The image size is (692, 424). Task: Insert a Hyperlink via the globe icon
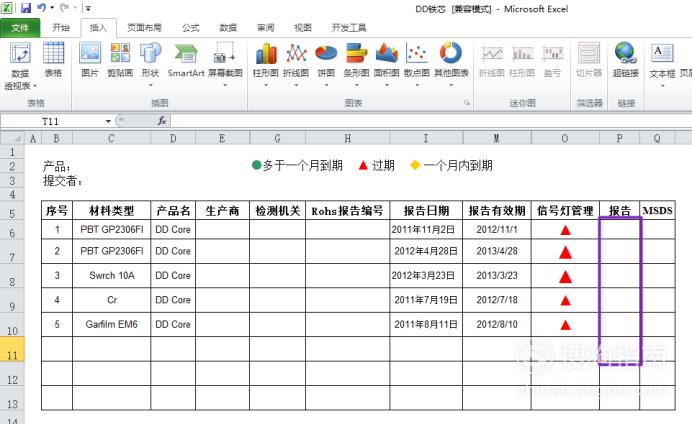click(625, 53)
